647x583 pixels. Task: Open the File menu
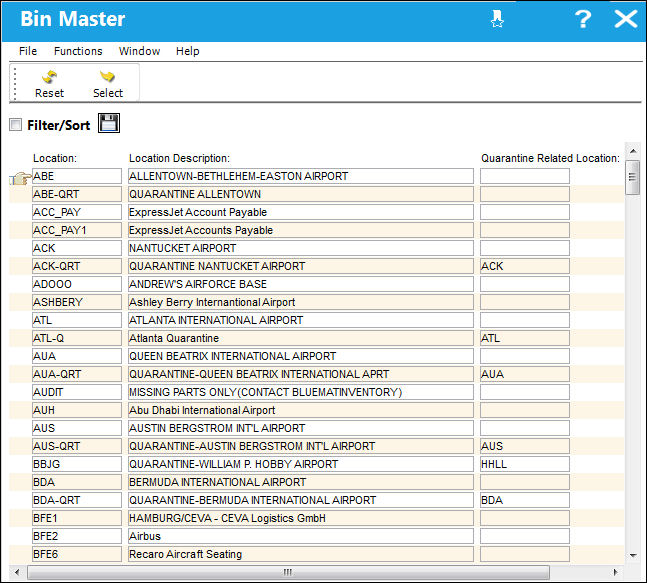[28, 51]
